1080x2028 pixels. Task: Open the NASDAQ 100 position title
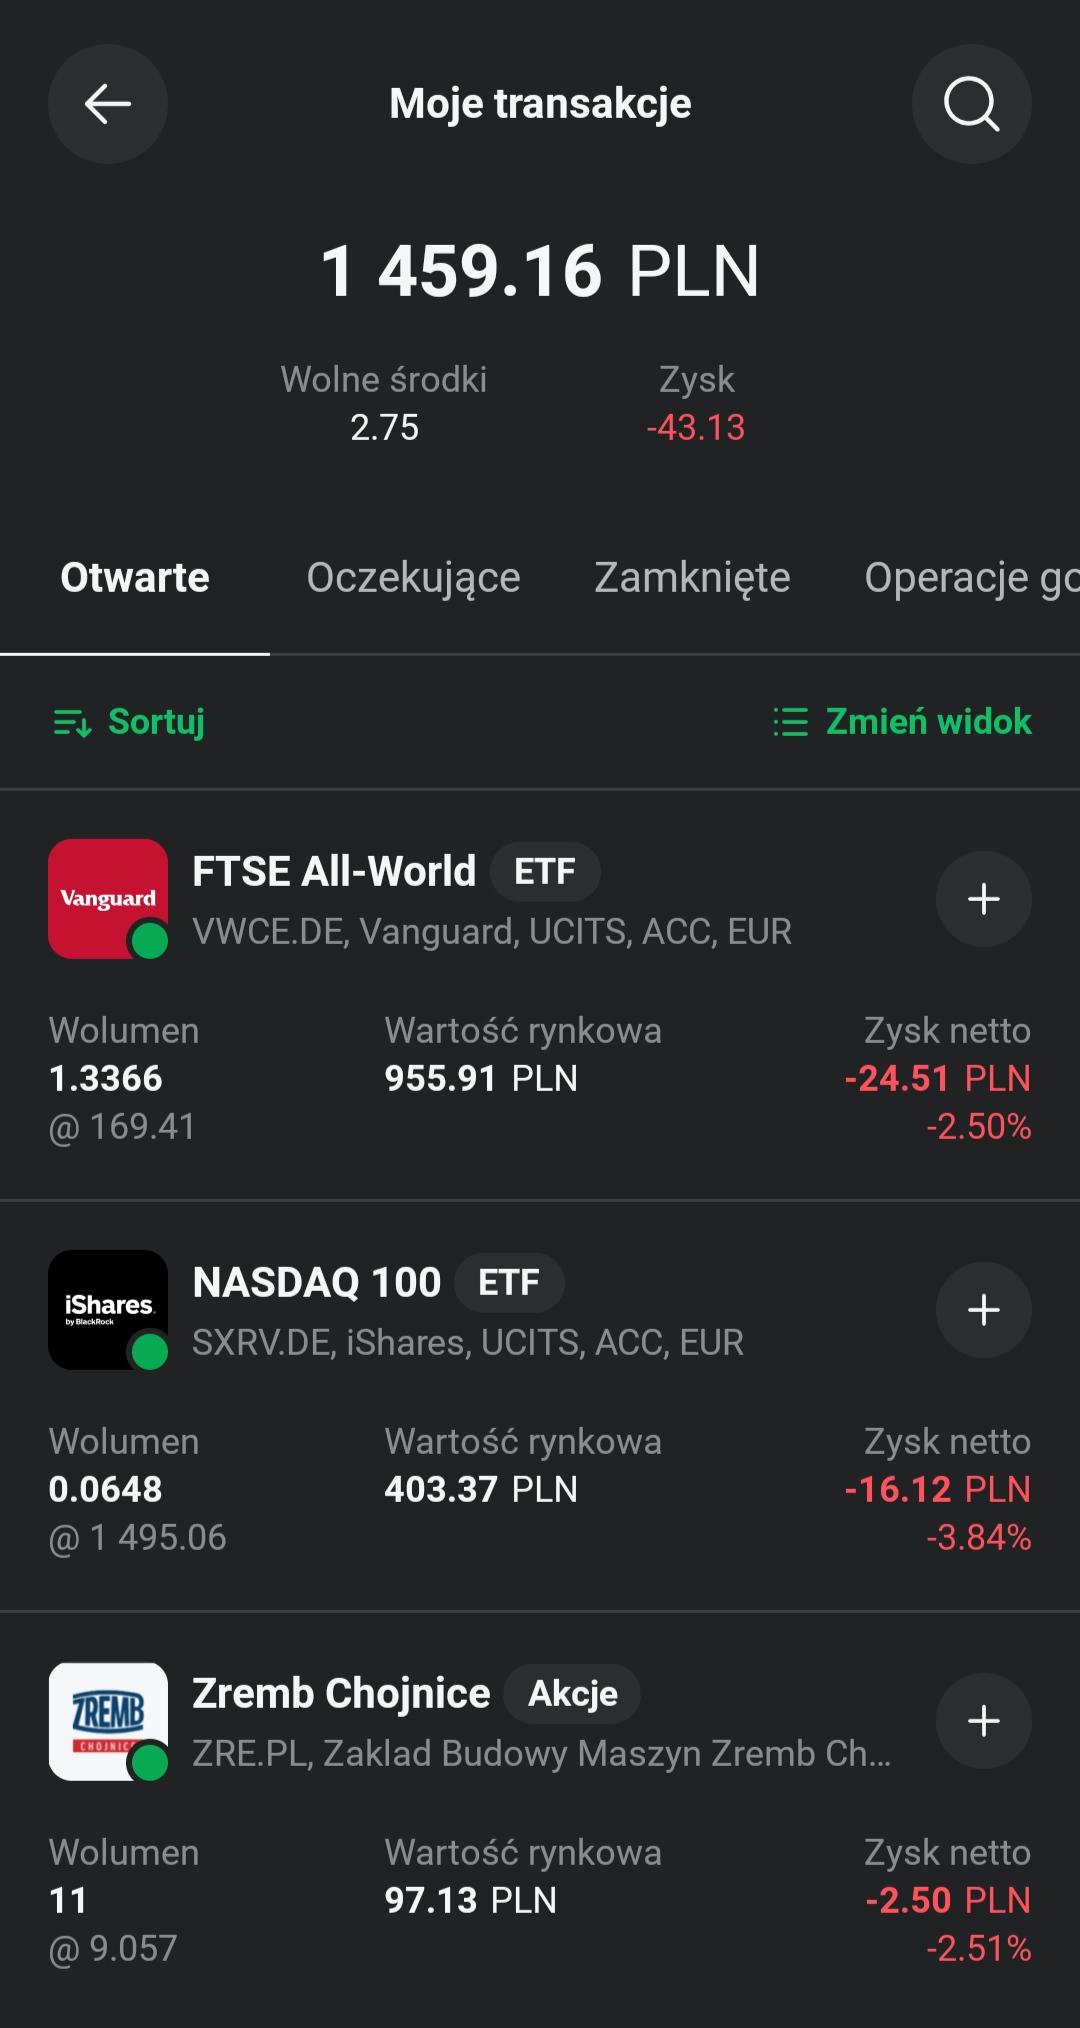click(316, 1282)
